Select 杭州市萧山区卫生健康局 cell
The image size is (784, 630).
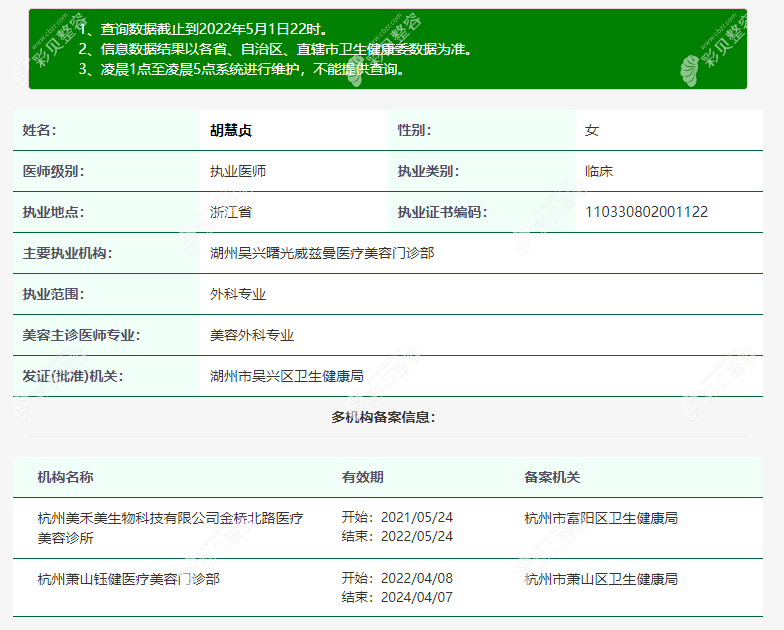click(601, 580)
